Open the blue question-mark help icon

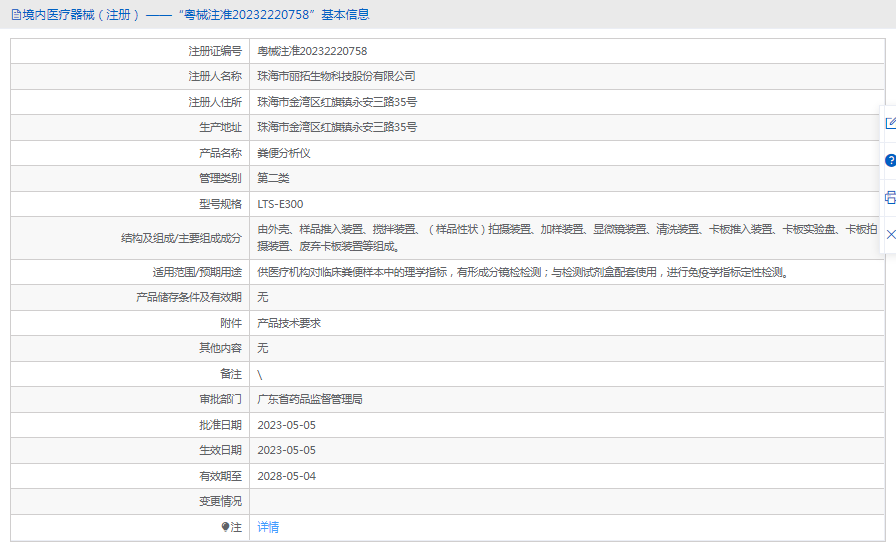tap(890, 161)
